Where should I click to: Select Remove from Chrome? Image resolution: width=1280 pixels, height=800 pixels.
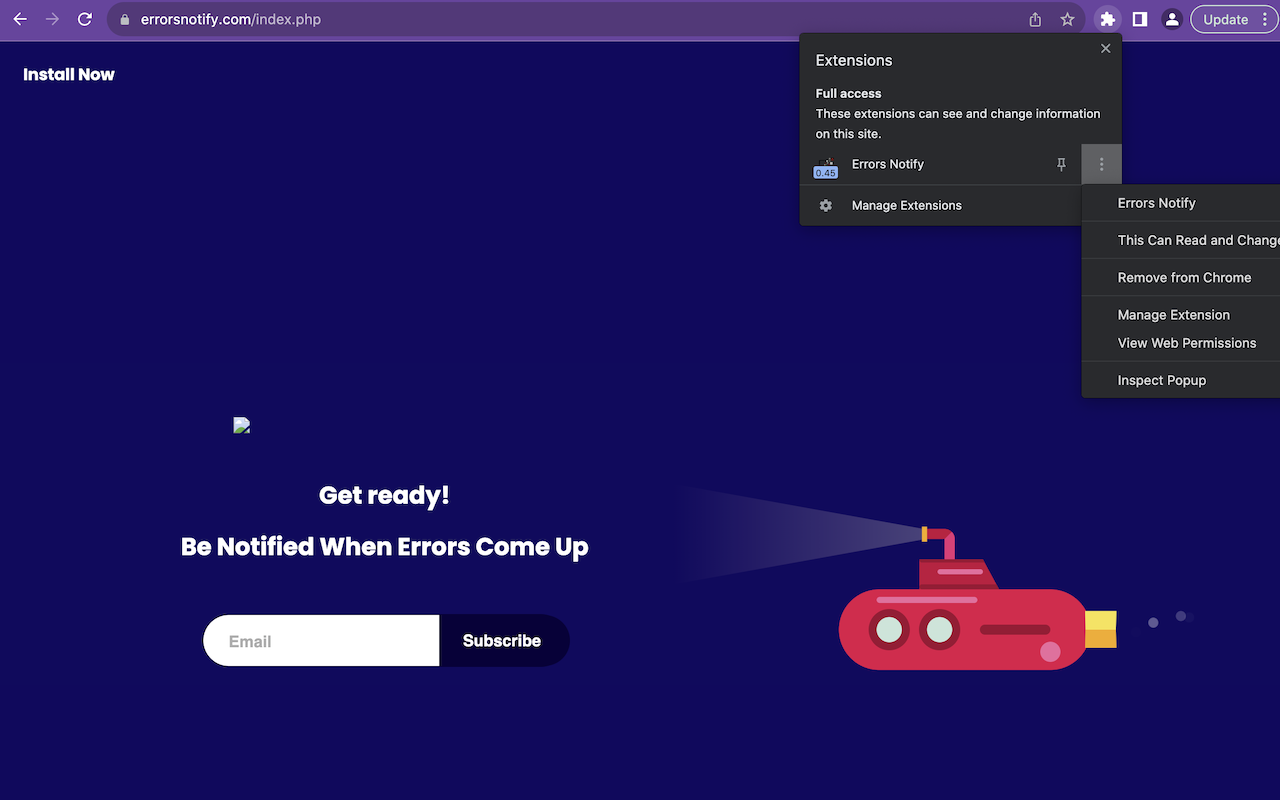(x=1184, y=277)
